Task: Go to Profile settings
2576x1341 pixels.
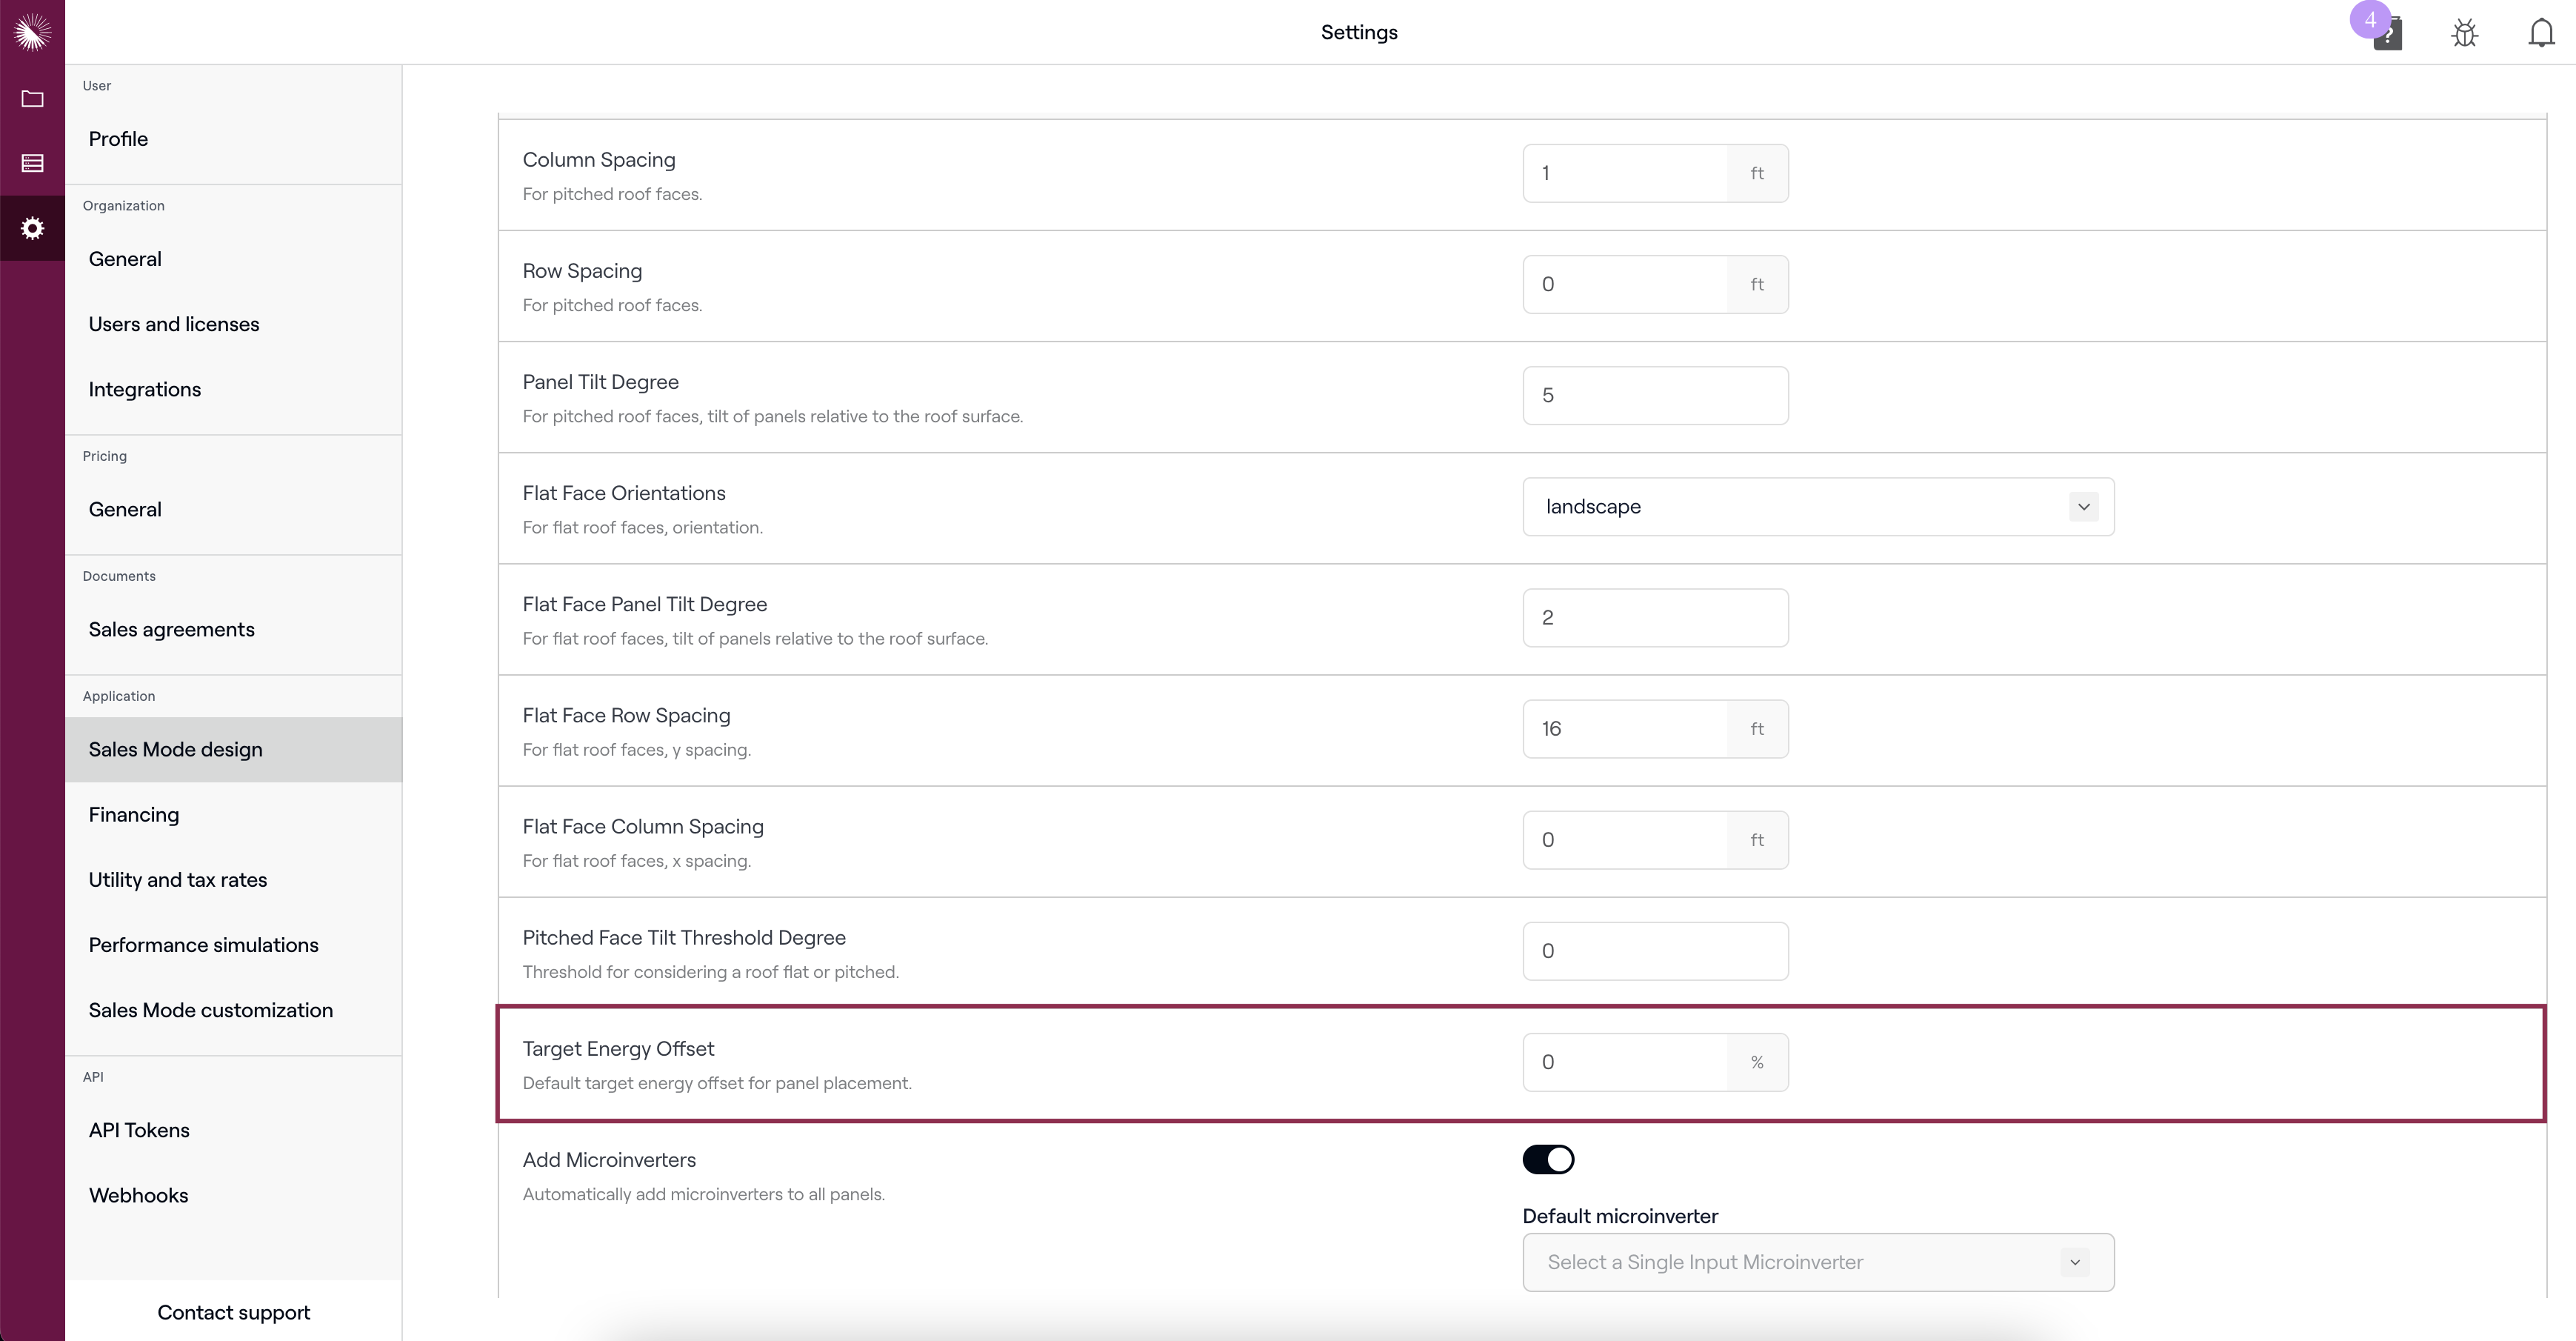Action: 233,139
